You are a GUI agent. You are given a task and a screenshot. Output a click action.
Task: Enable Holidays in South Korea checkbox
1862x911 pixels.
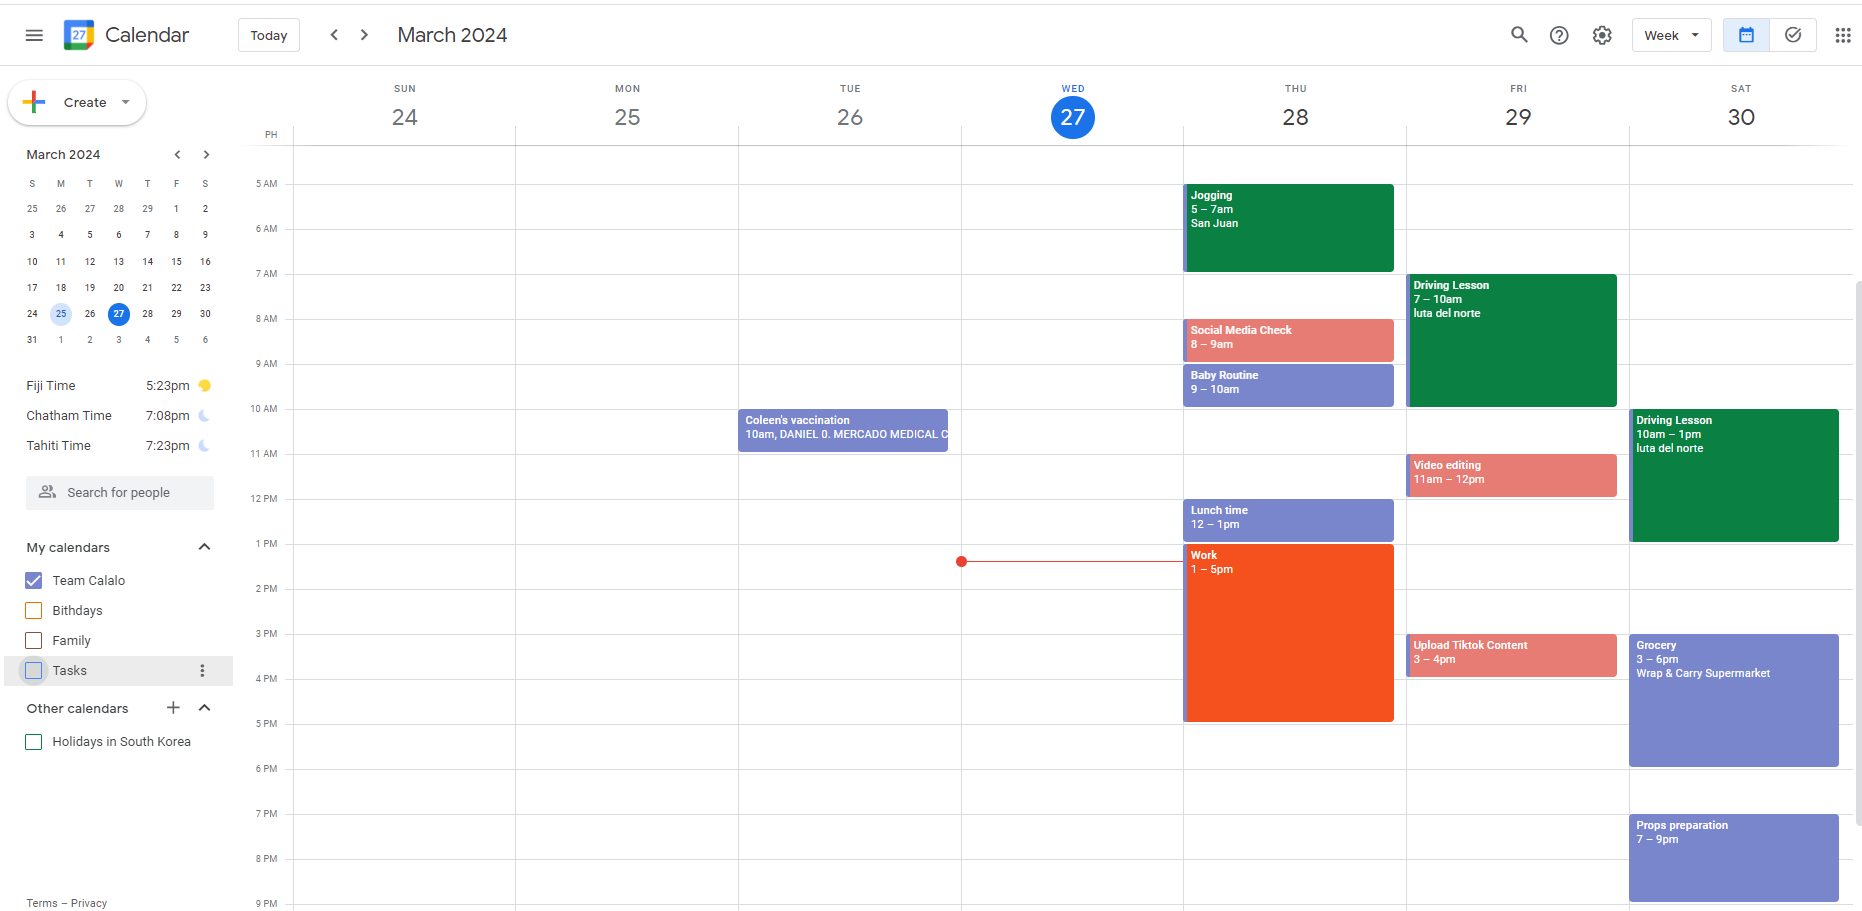pos(34,742)
